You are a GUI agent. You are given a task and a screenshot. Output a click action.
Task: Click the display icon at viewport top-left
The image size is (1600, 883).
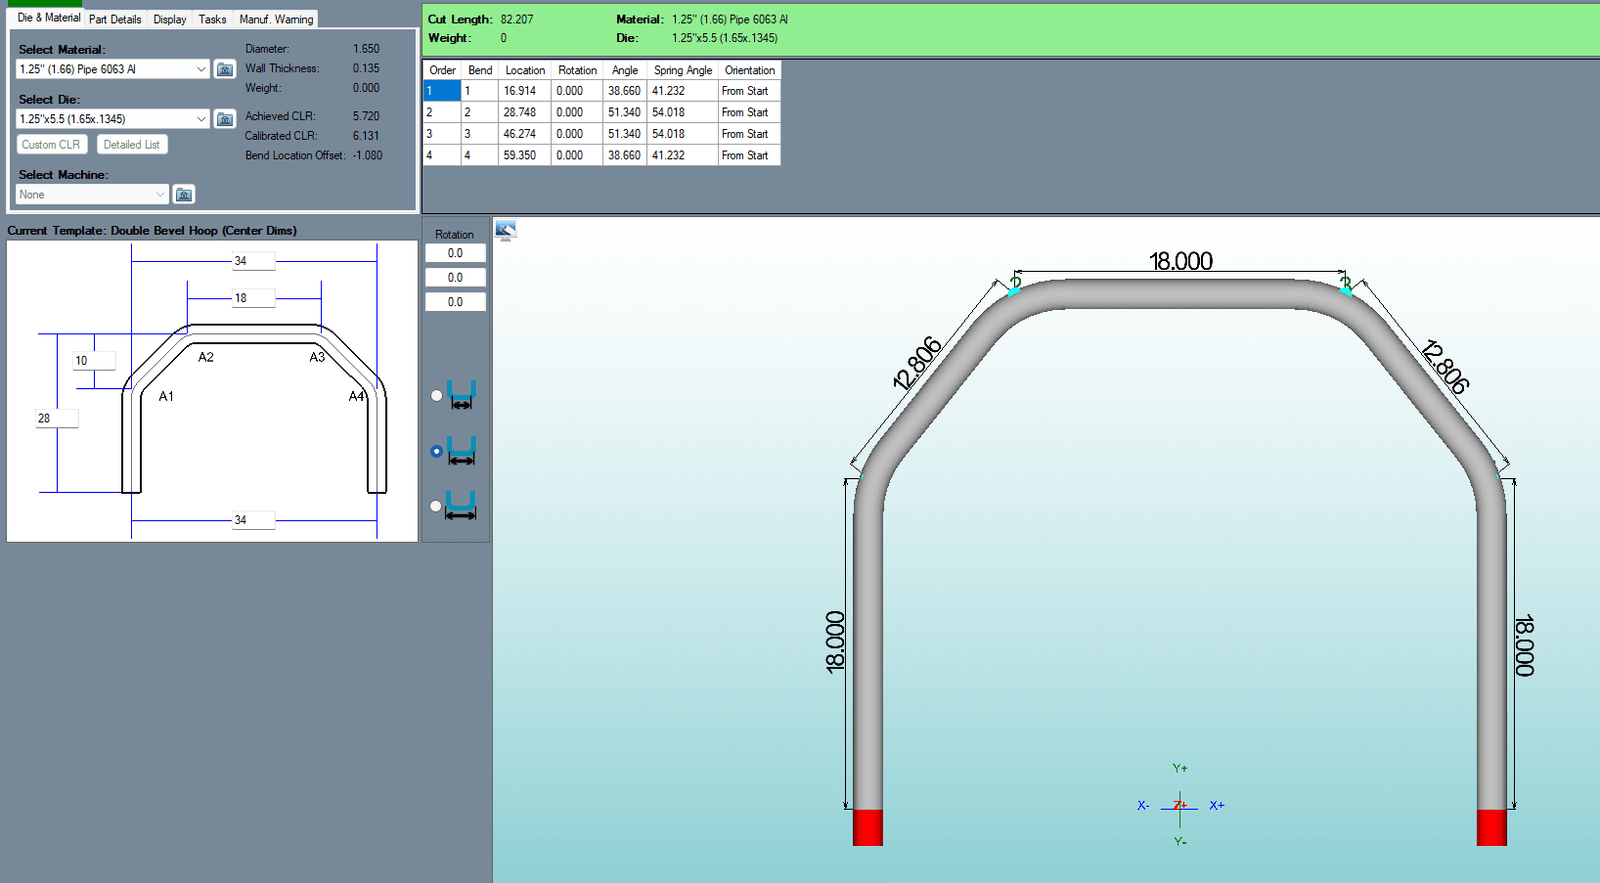(506, 231)
